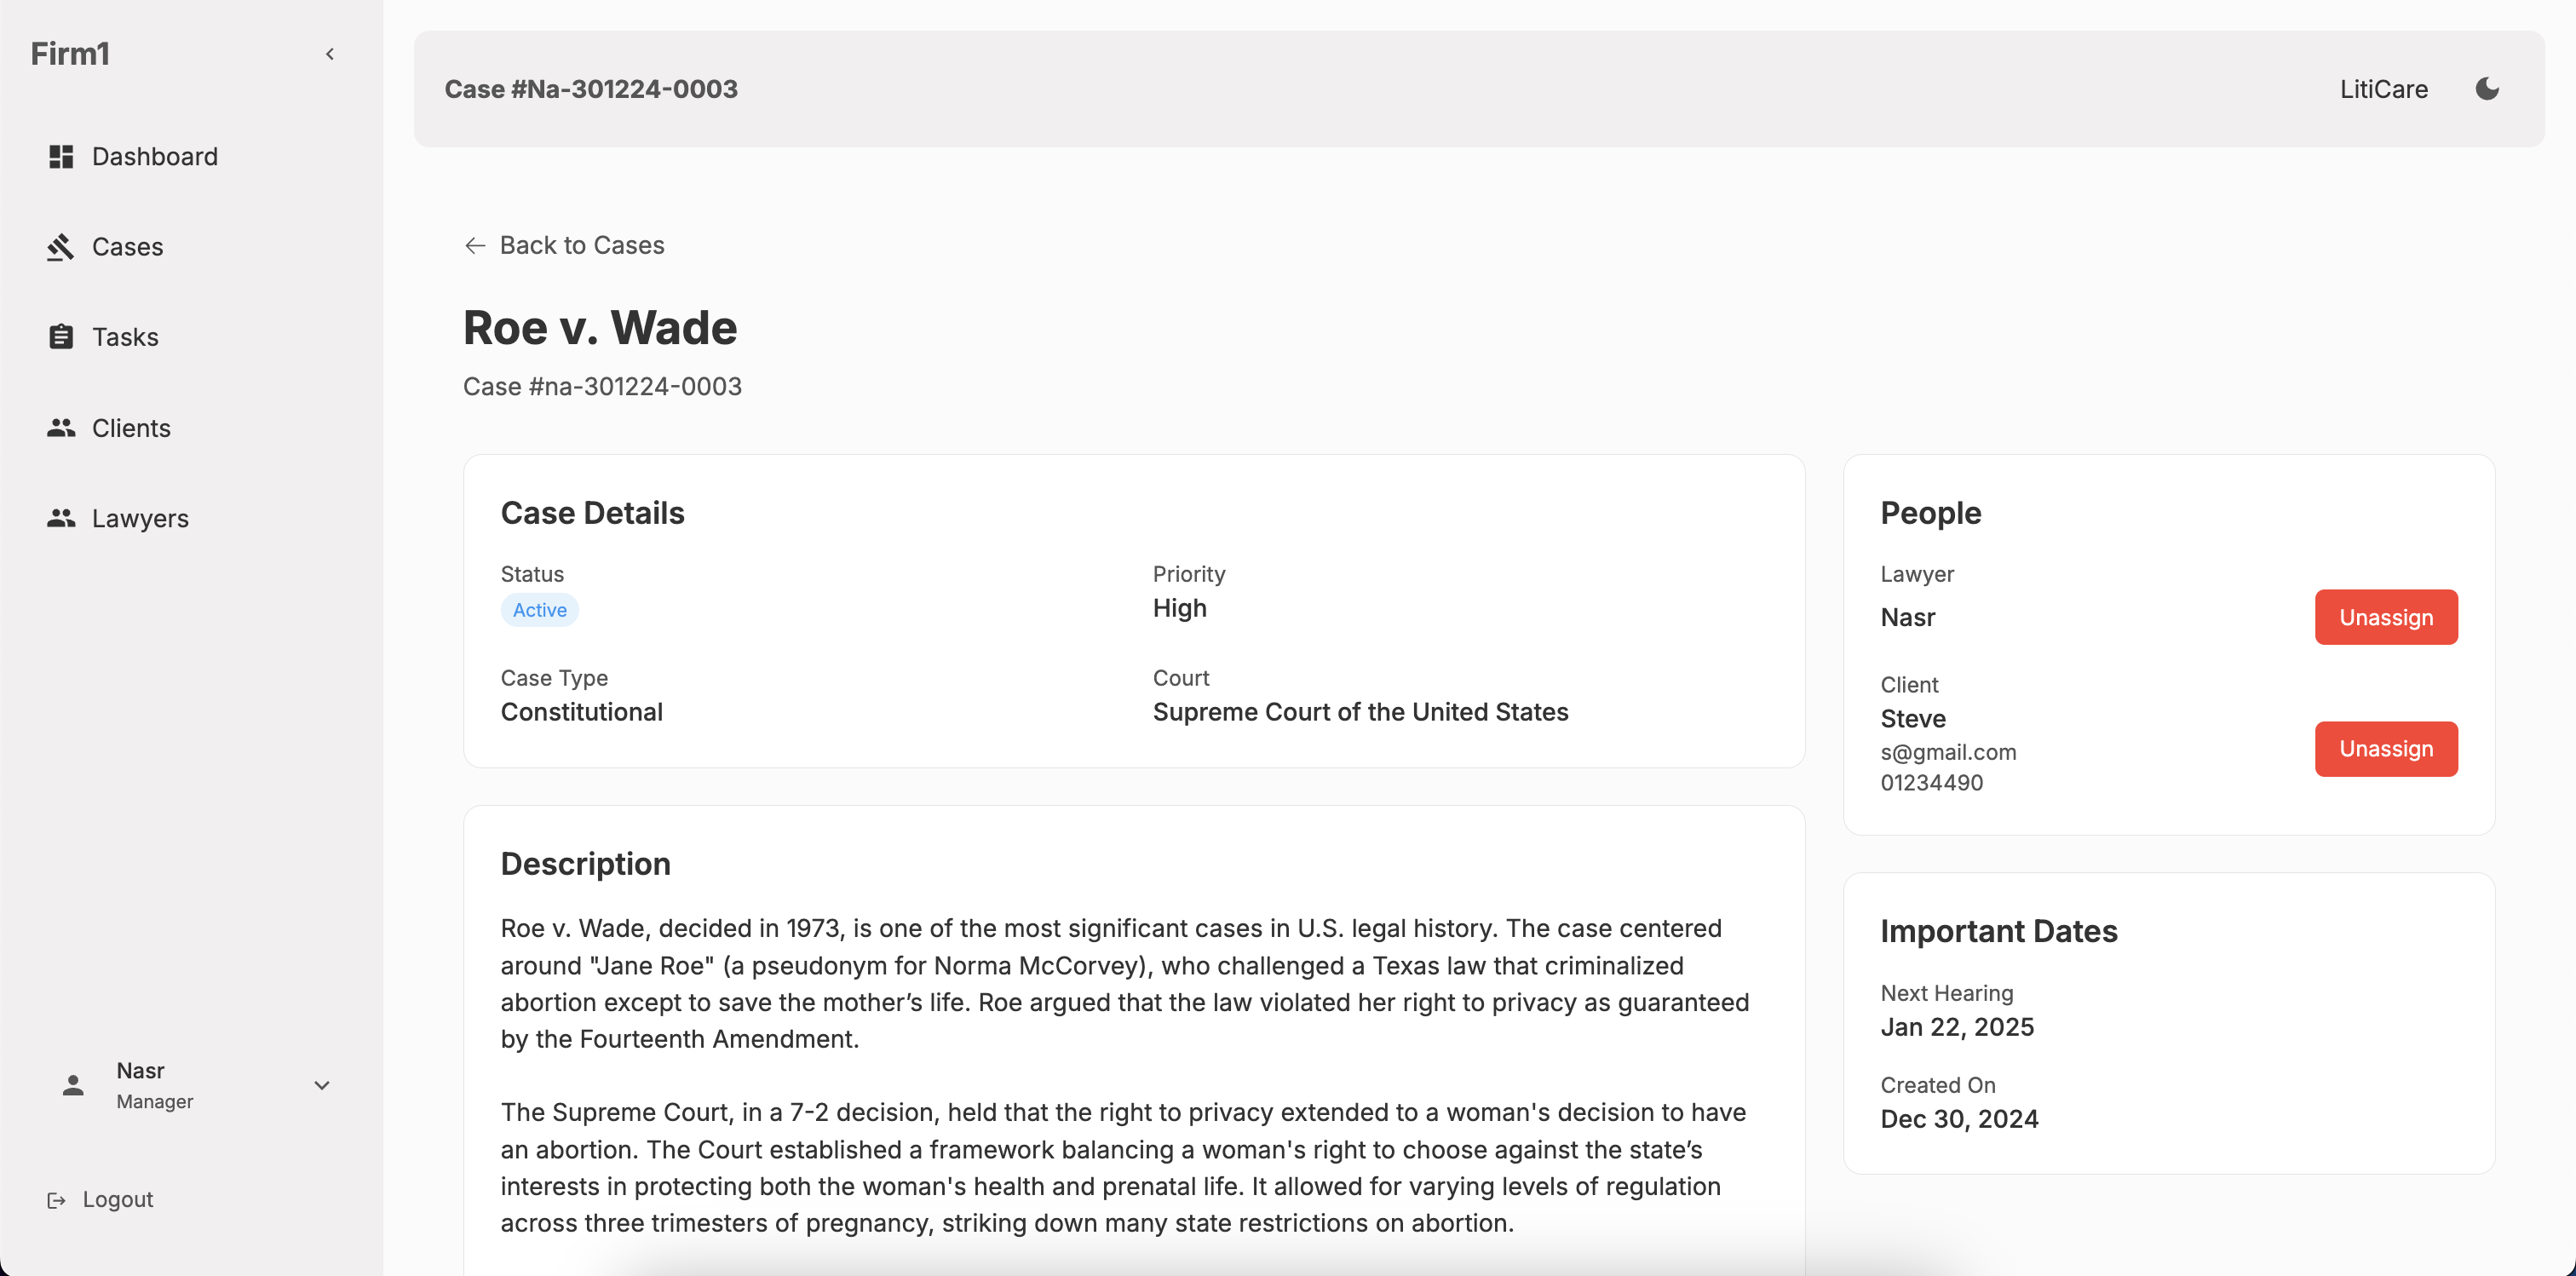The height and width of the screenshot is (1276, 2576).
Task: Click the Cases gavel icon
Action: click(x=61, y=247)
